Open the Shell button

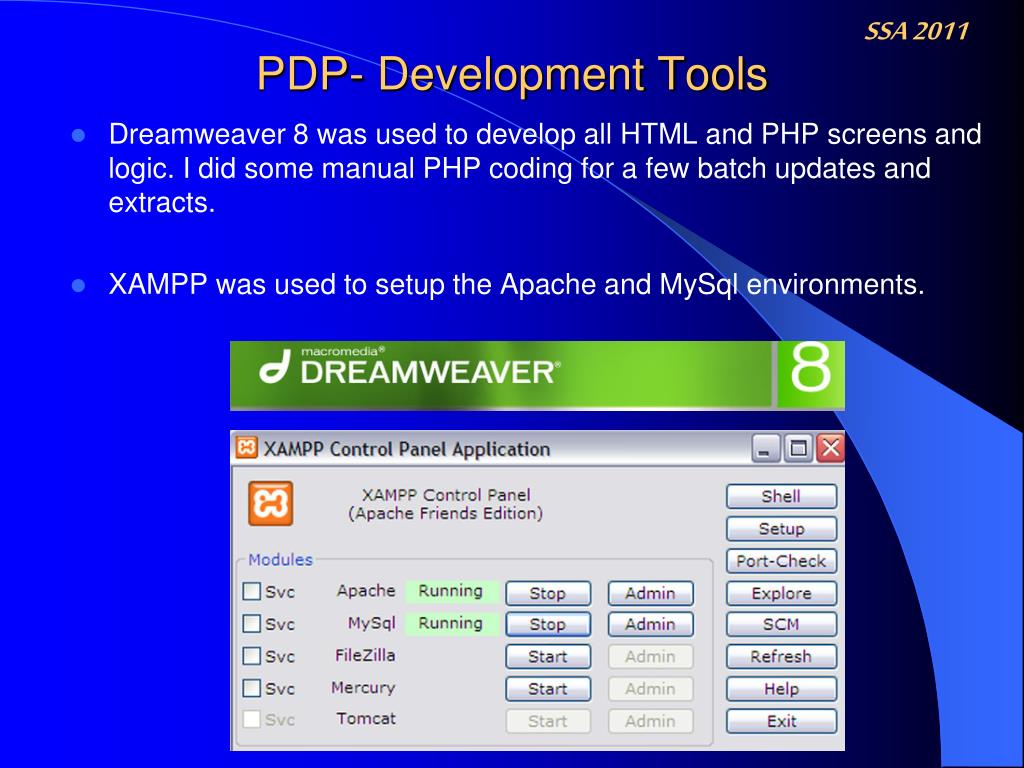[x=781, y=496]
